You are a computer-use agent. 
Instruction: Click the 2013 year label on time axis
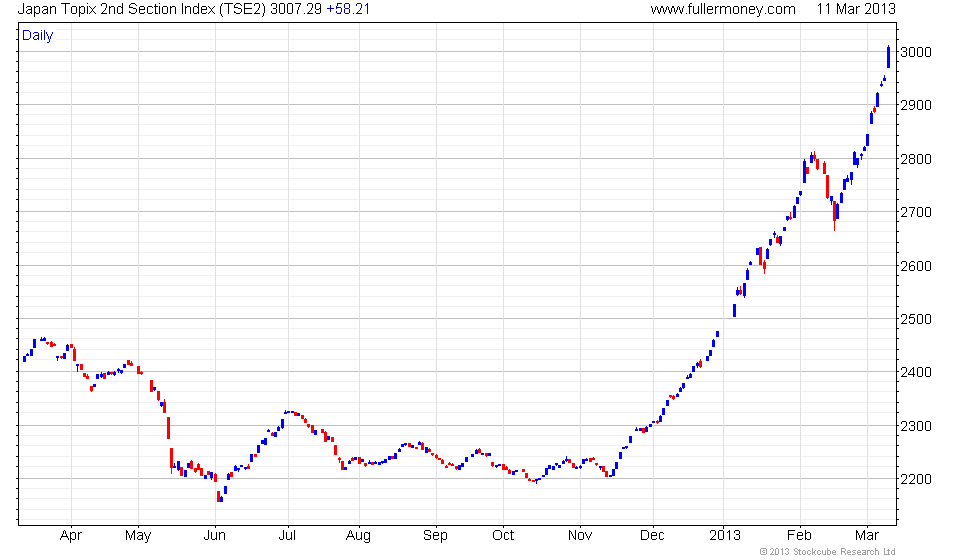pyautogui.click(x=725, y=536)
